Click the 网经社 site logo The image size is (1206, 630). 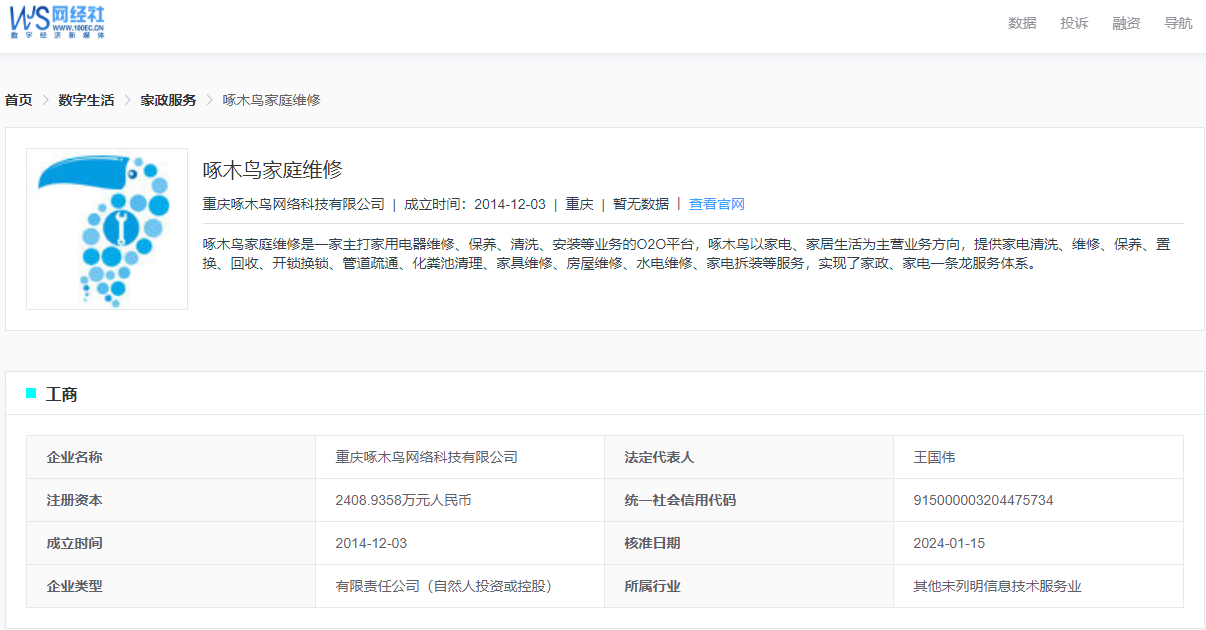(57, 22)
